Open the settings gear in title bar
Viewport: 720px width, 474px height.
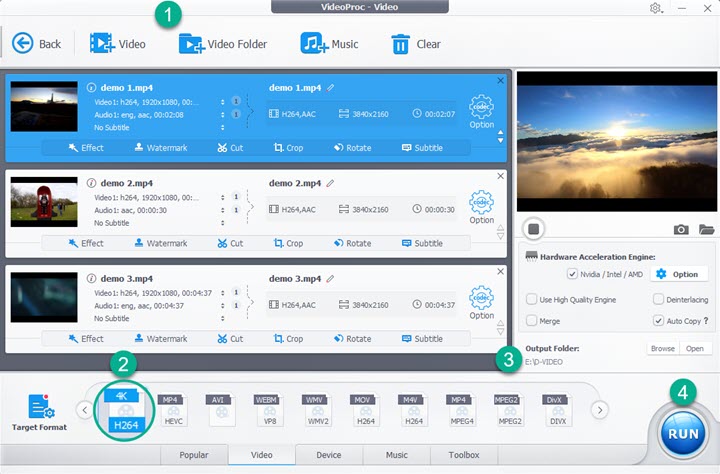coord(656,8)
